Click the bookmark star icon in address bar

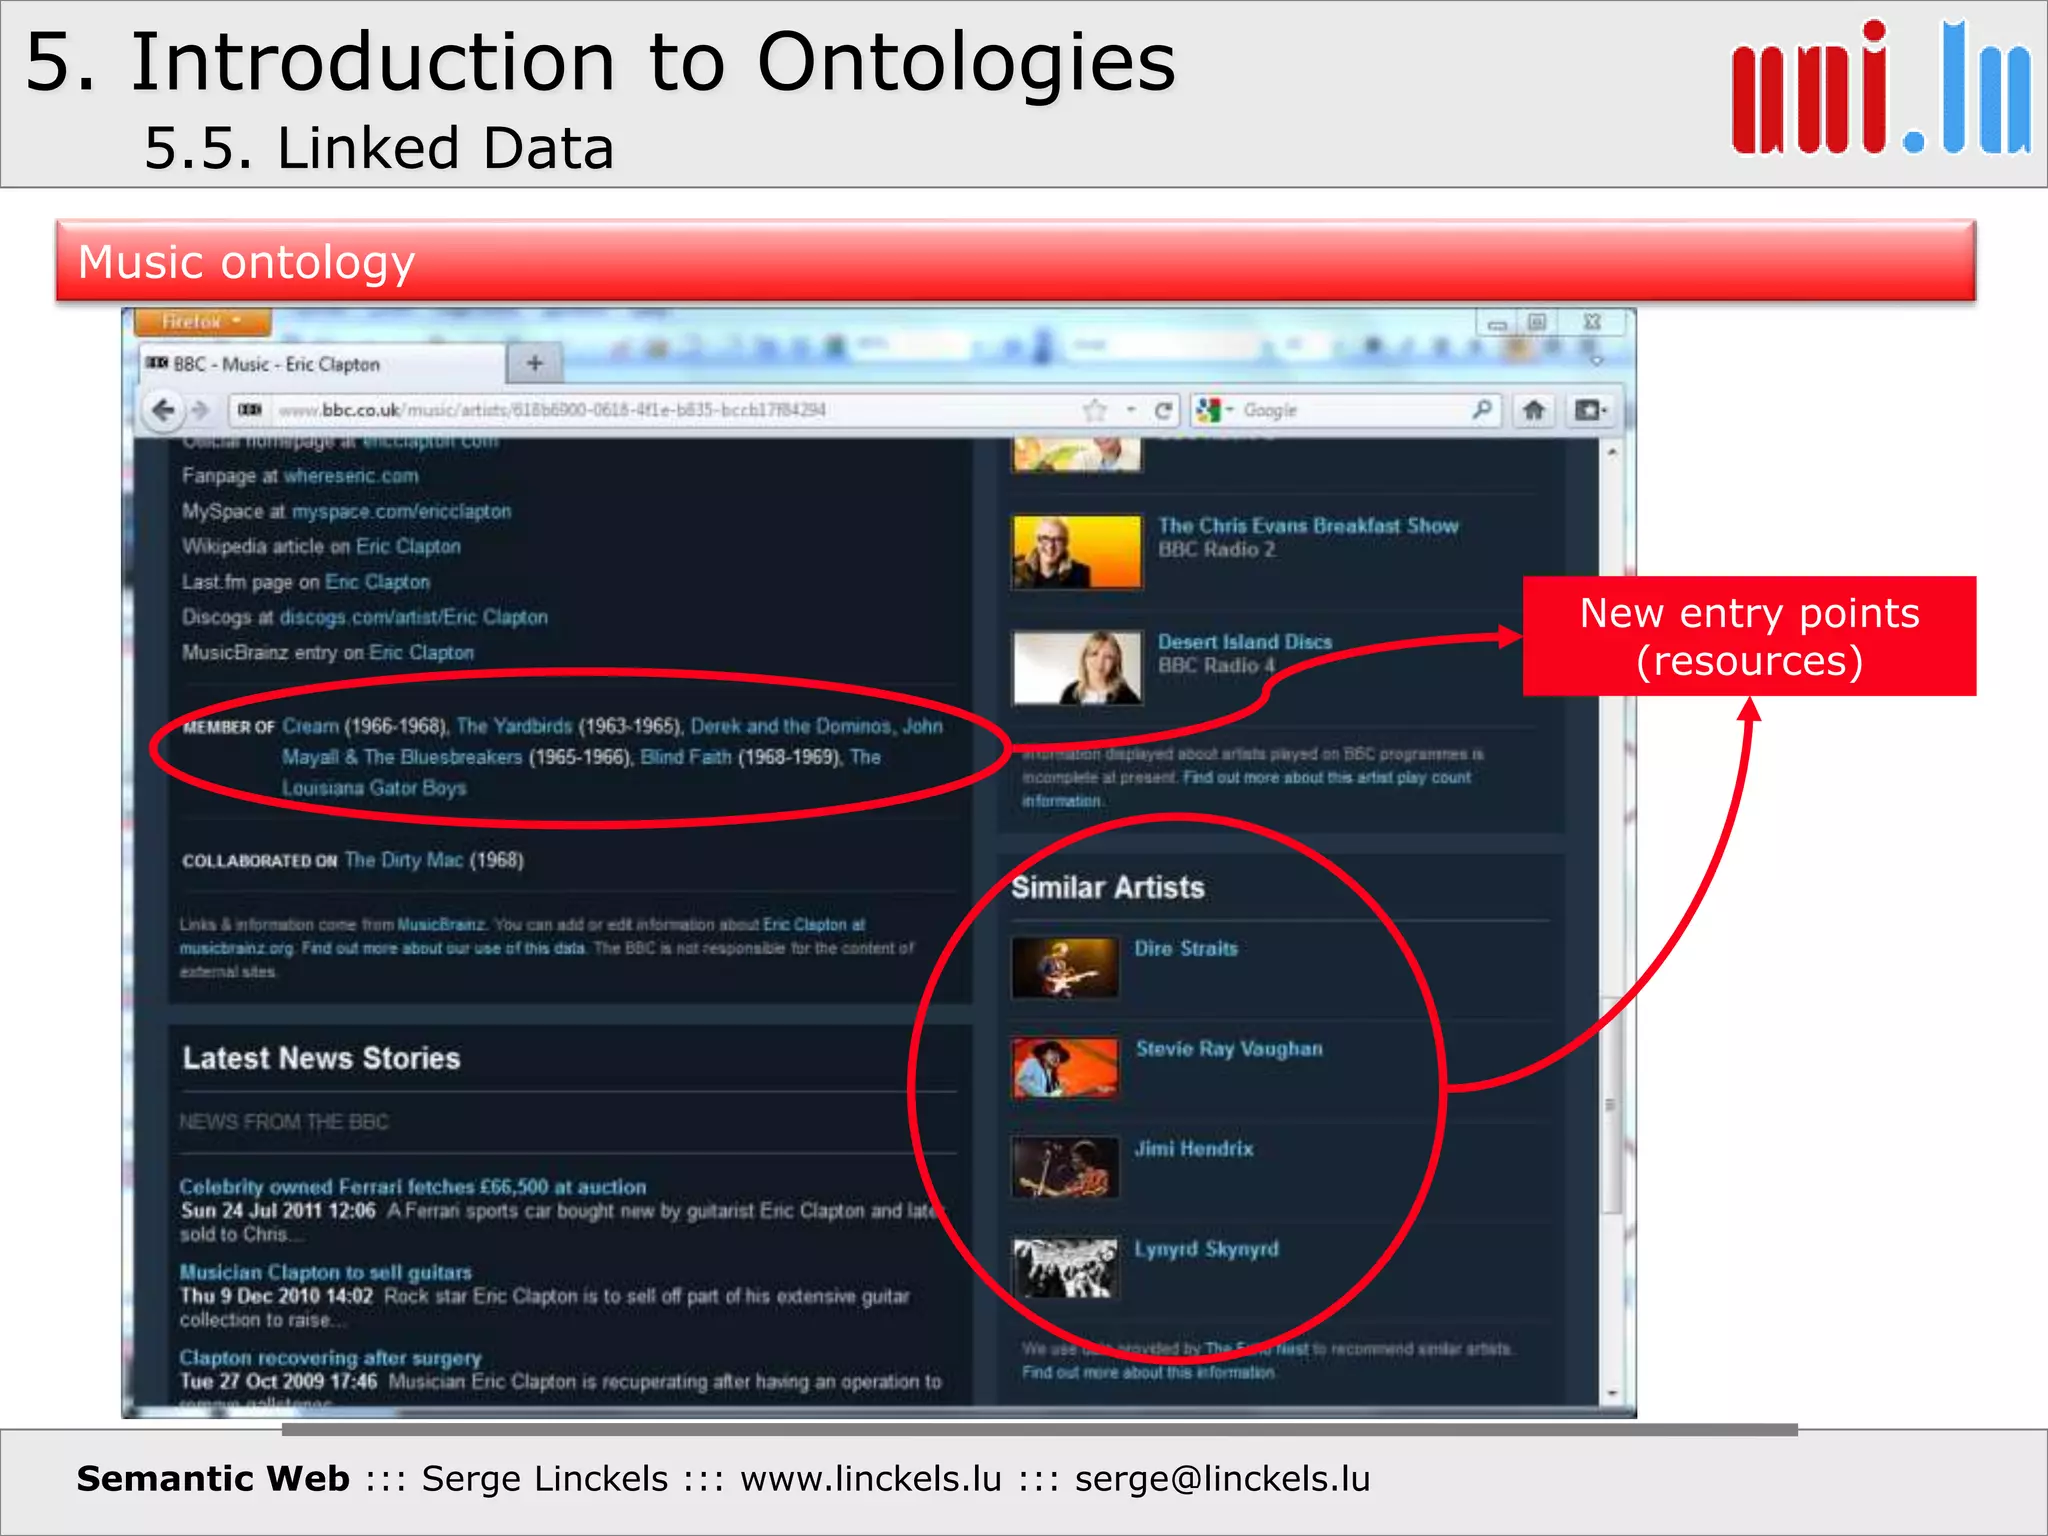click(1096, 410)
